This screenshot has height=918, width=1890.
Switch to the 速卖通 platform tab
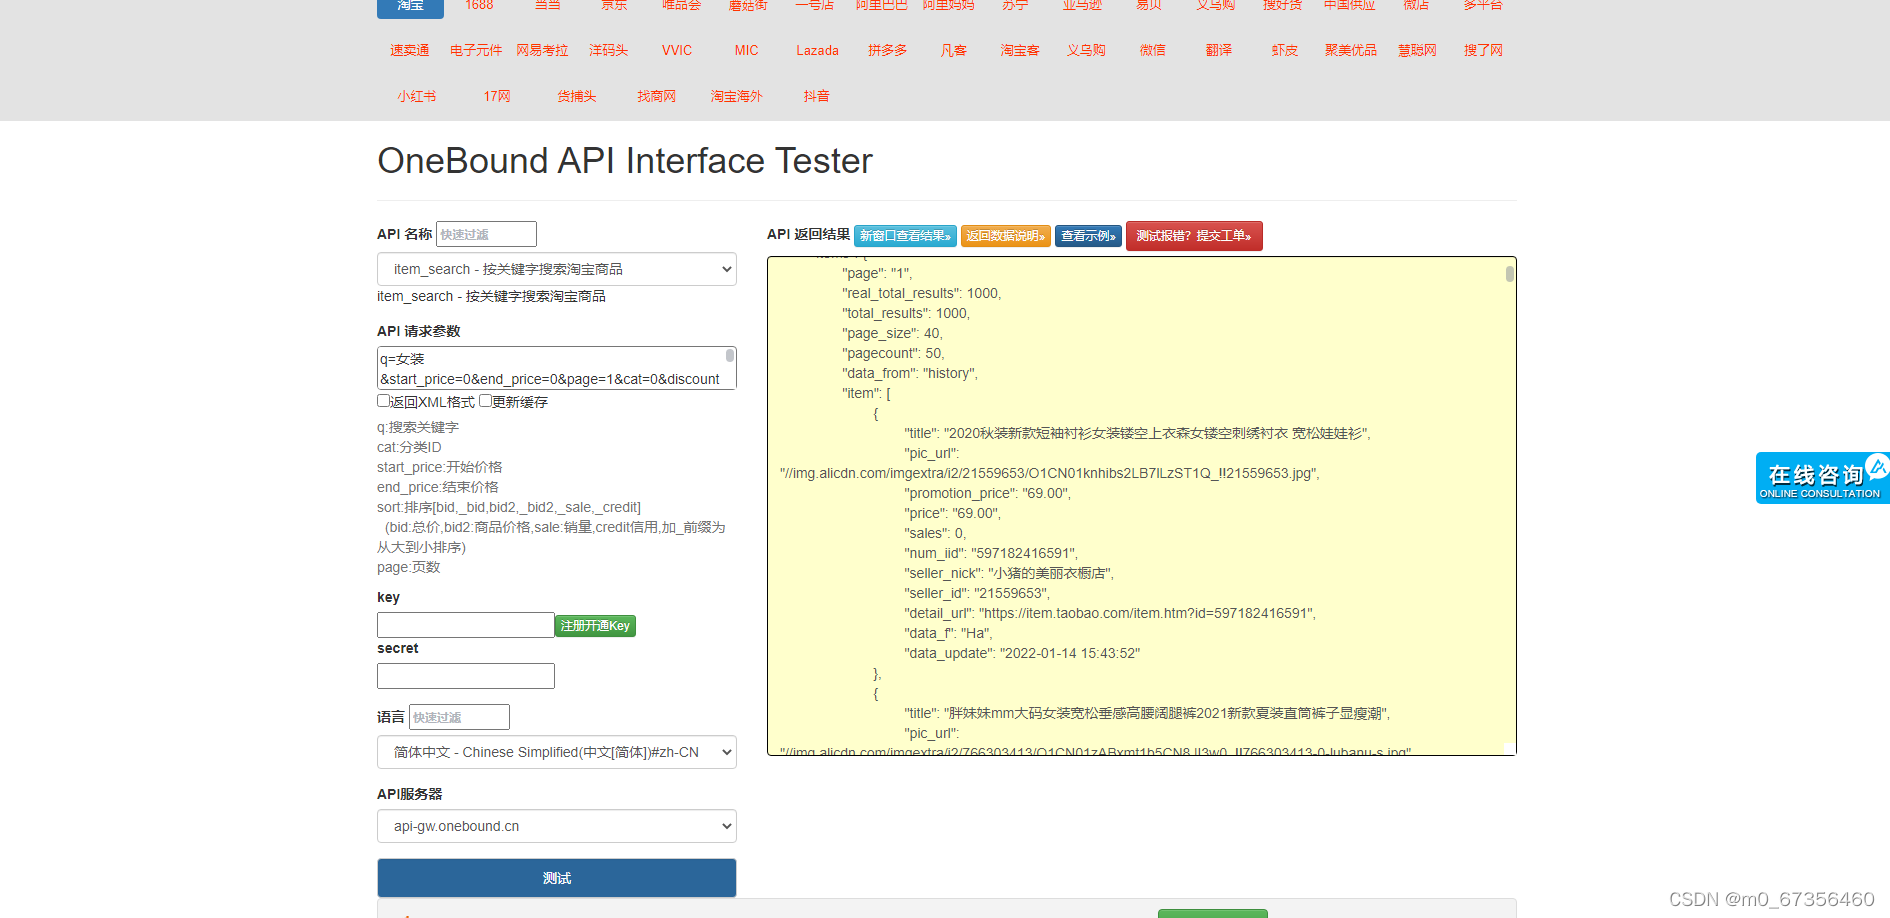(x=410, y=50)
